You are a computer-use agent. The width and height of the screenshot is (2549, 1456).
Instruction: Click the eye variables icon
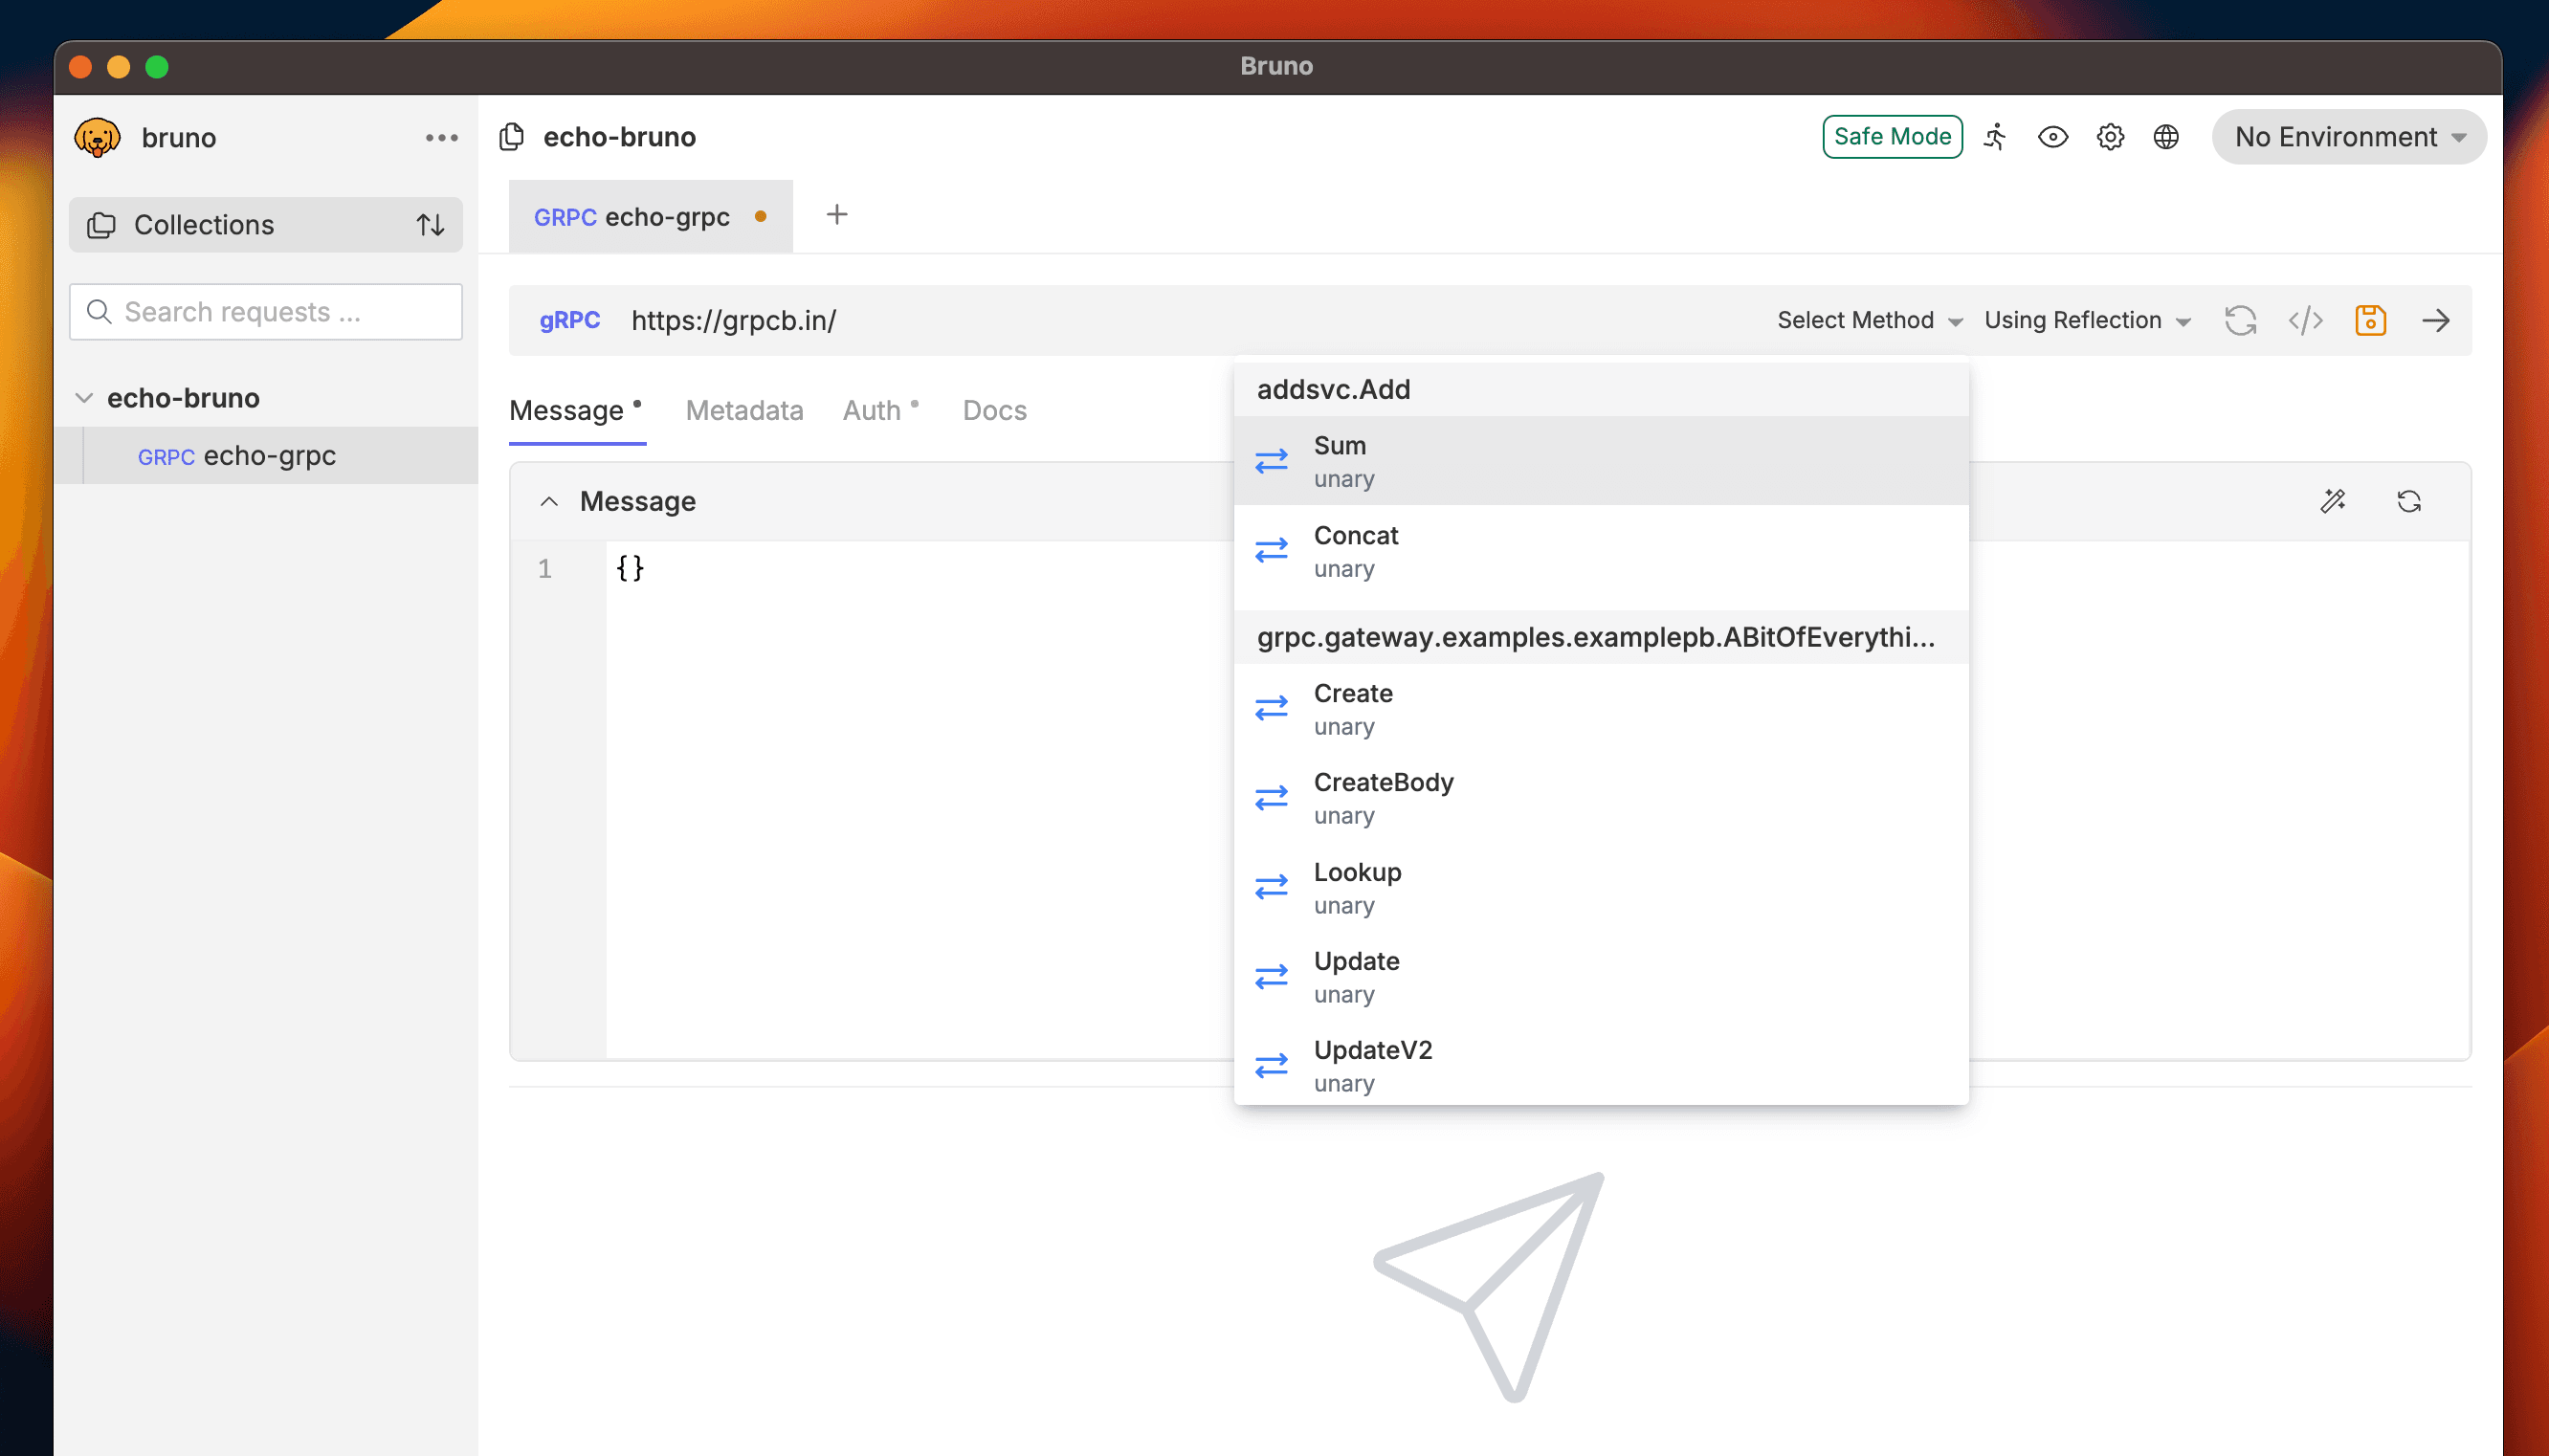pos(2052,136)
